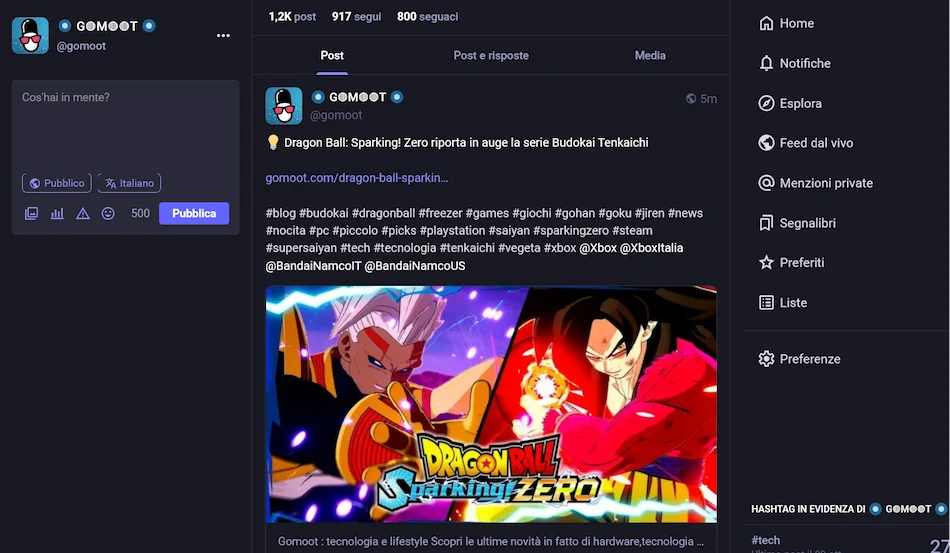The height and width of the screenshot is (553, 950).
Task: Switch to the Post e risposte tab
Action: [x=491, y=56]
